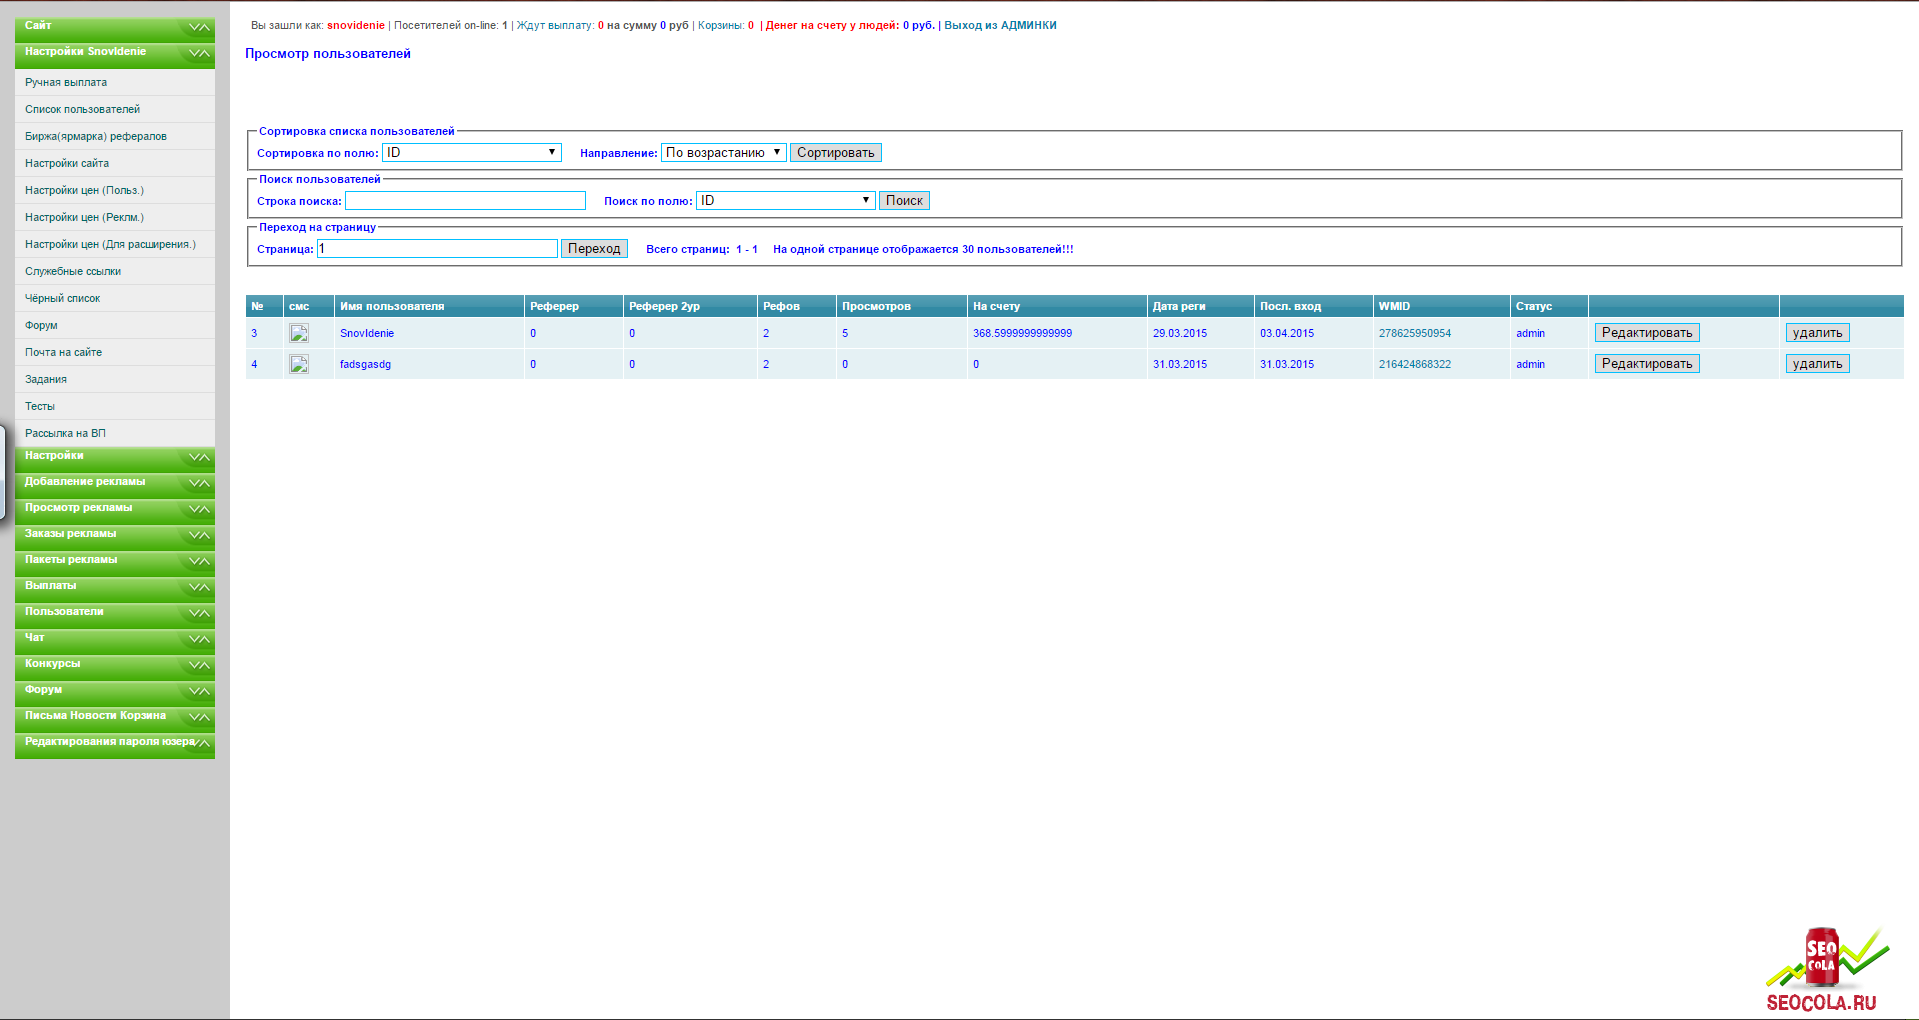Open the sort field ID dropdown
Viewport: 1919px width, 1020px height.
(471, 153)
